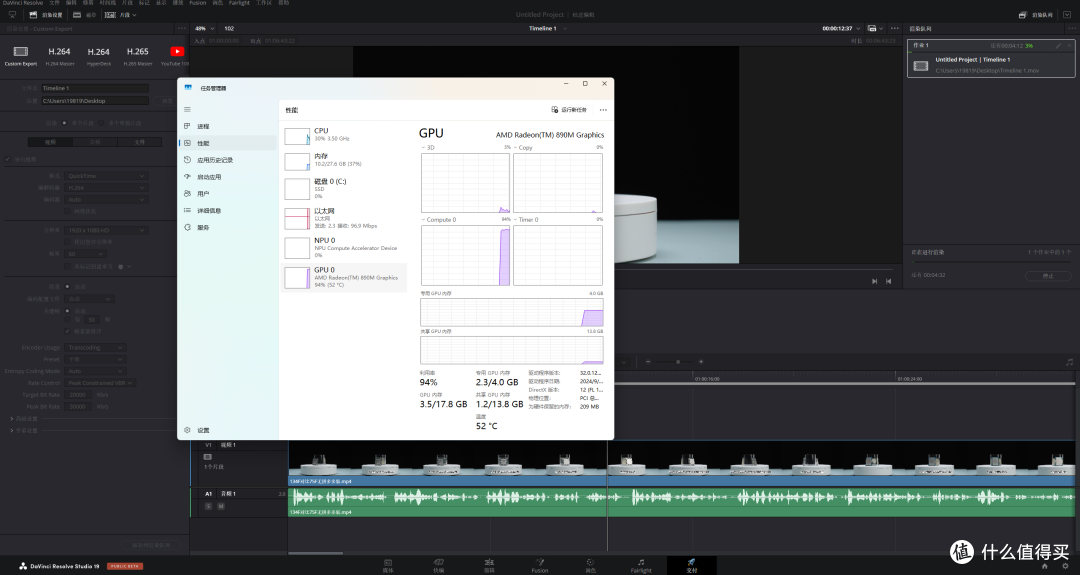Solo audio track A1 with S button

click(209, 507)
